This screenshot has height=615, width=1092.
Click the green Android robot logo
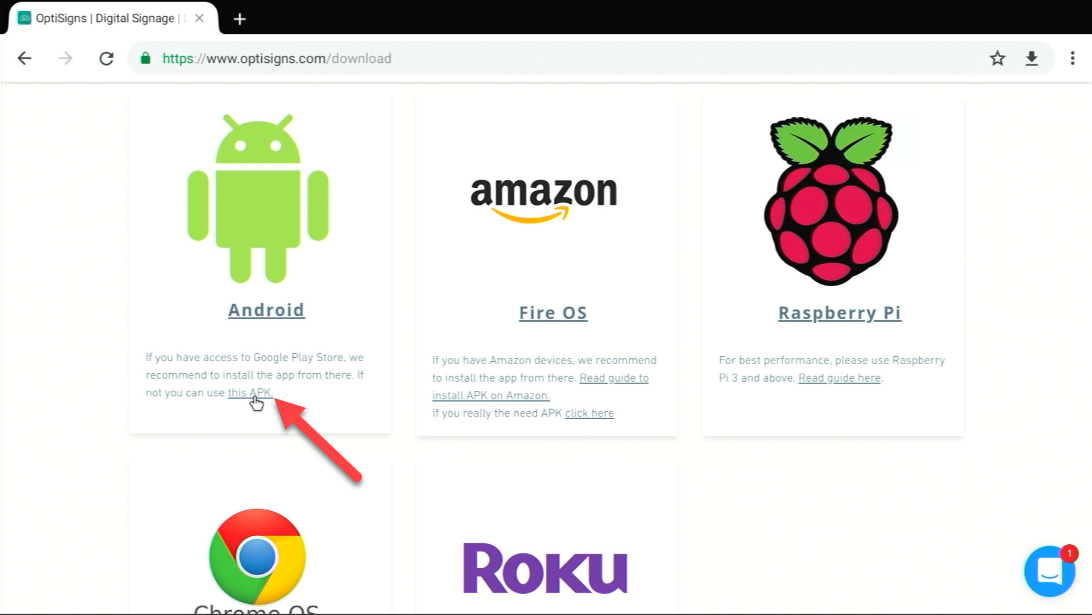258,198
